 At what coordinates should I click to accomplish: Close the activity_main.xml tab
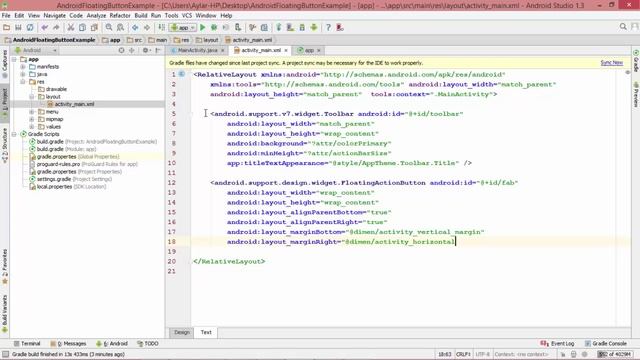click(286, 50)
